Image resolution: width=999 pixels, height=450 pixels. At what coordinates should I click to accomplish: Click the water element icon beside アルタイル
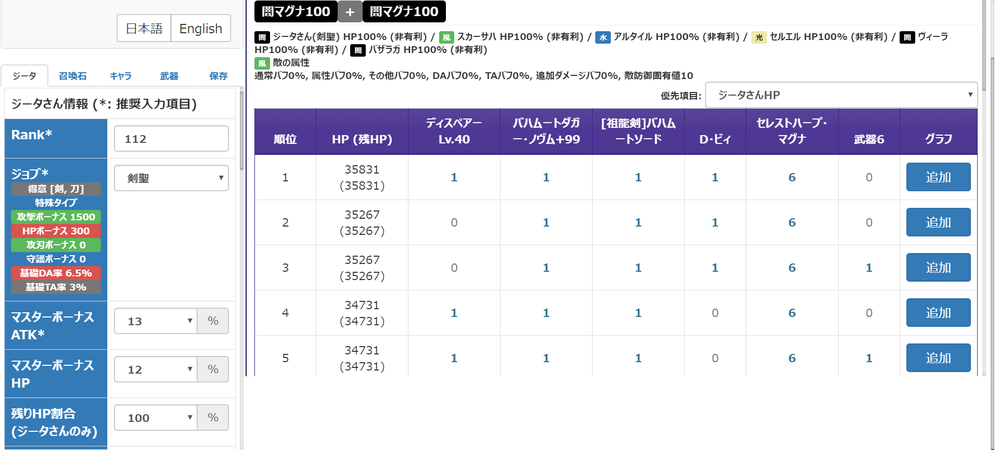pyautogui.click(x=602, y=37)
